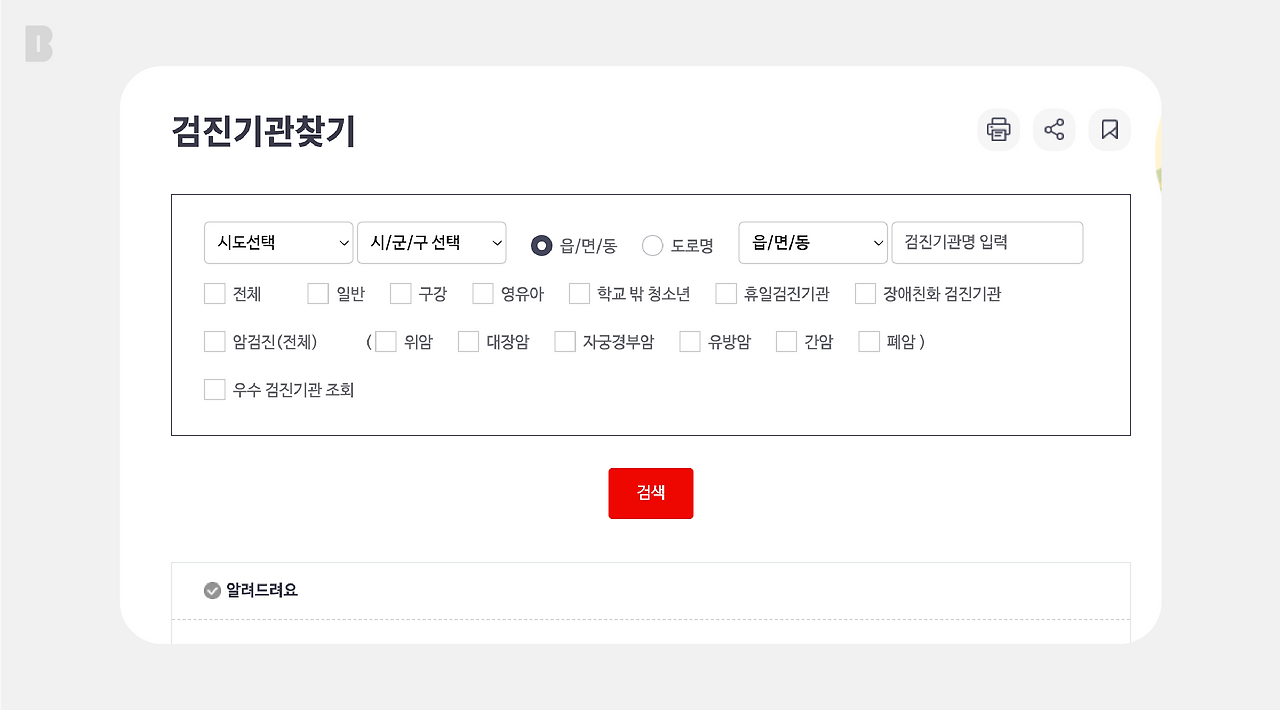Enable the 구강 checkbox

click(402, 293)
